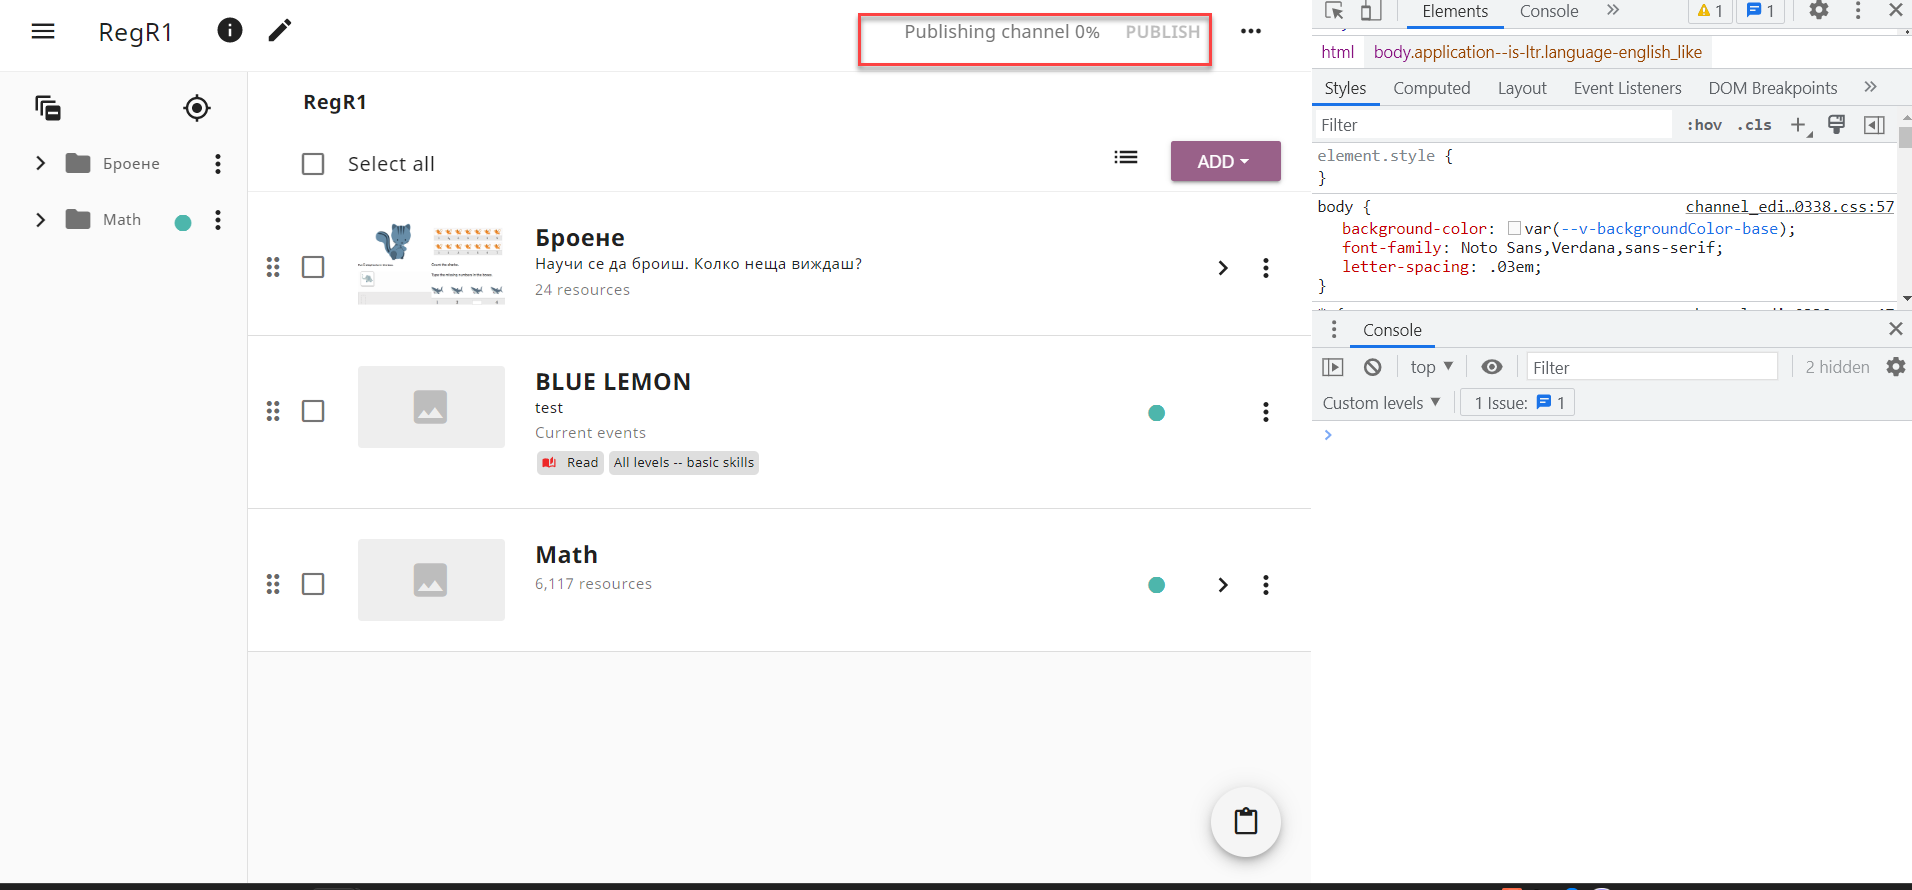Show more DevTools tabs chevron
1912x890 pixels.
(x=1613, y=10)
